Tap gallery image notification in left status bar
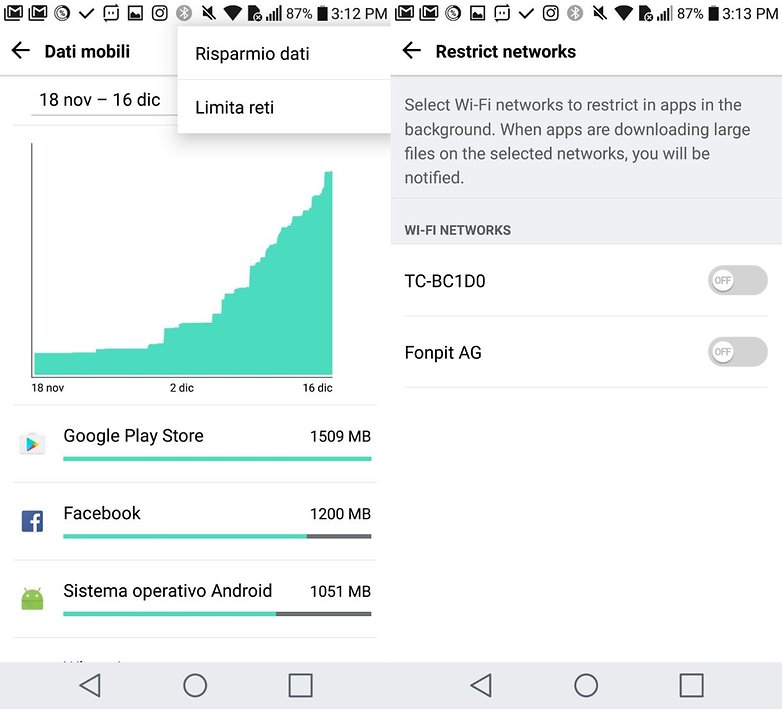The width and height of the screenshot is (782, 709). point(135,13)
